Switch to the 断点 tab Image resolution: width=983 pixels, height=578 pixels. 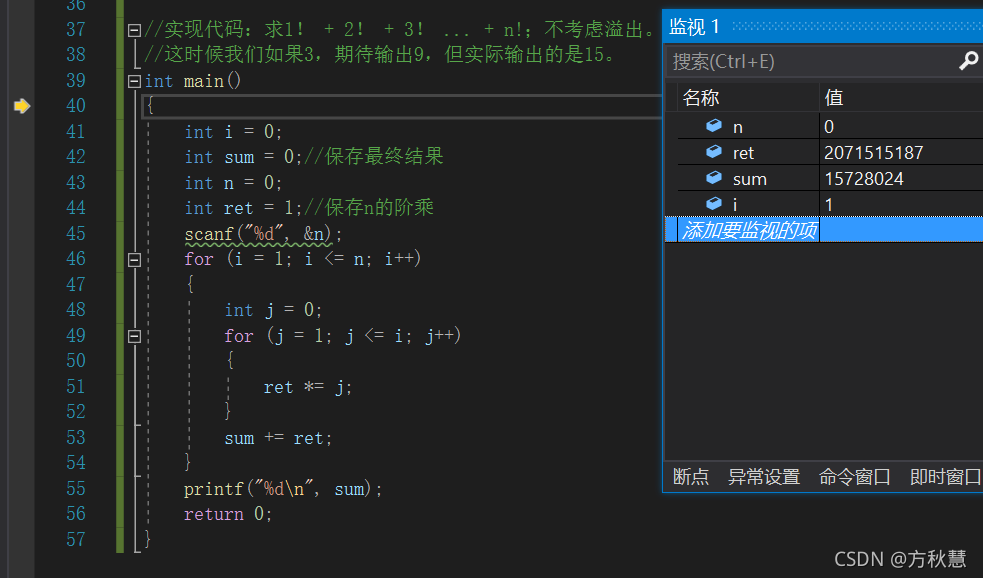point(691,477)
